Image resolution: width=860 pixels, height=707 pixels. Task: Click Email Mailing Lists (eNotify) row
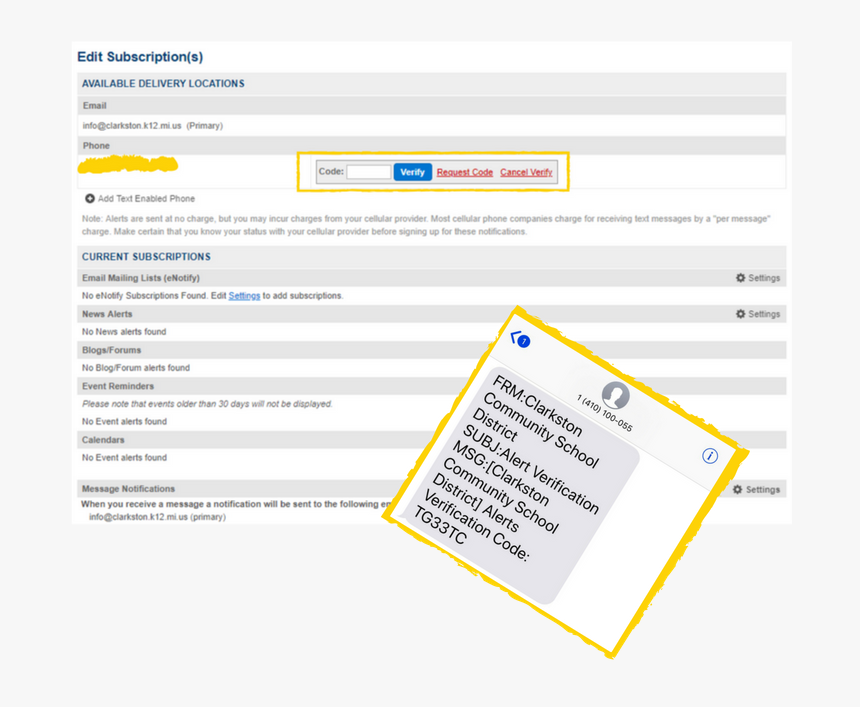[x=432, y=278]
